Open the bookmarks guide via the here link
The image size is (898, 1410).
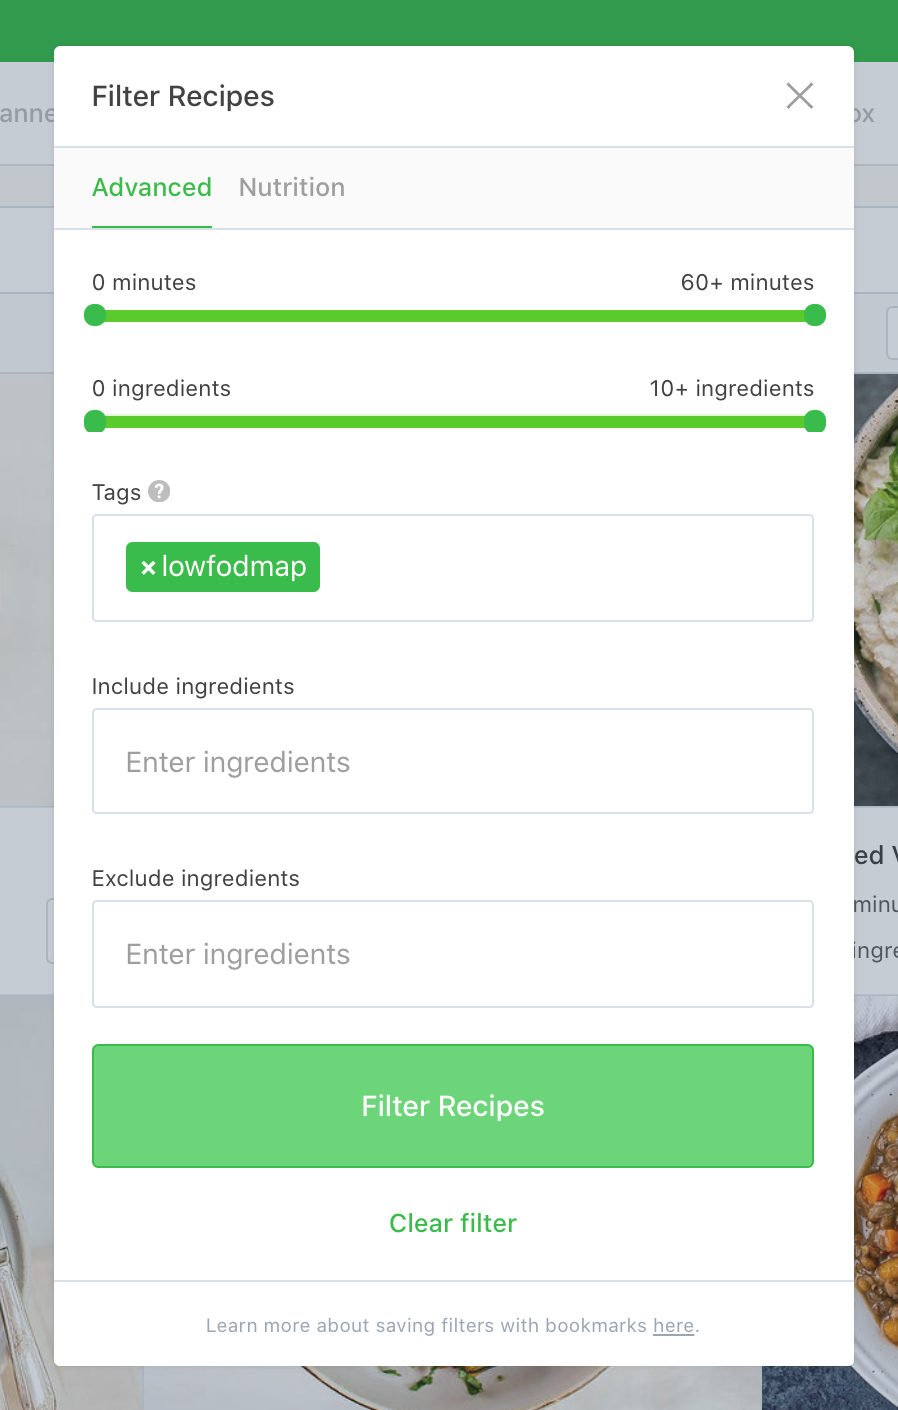(673, 1325)
